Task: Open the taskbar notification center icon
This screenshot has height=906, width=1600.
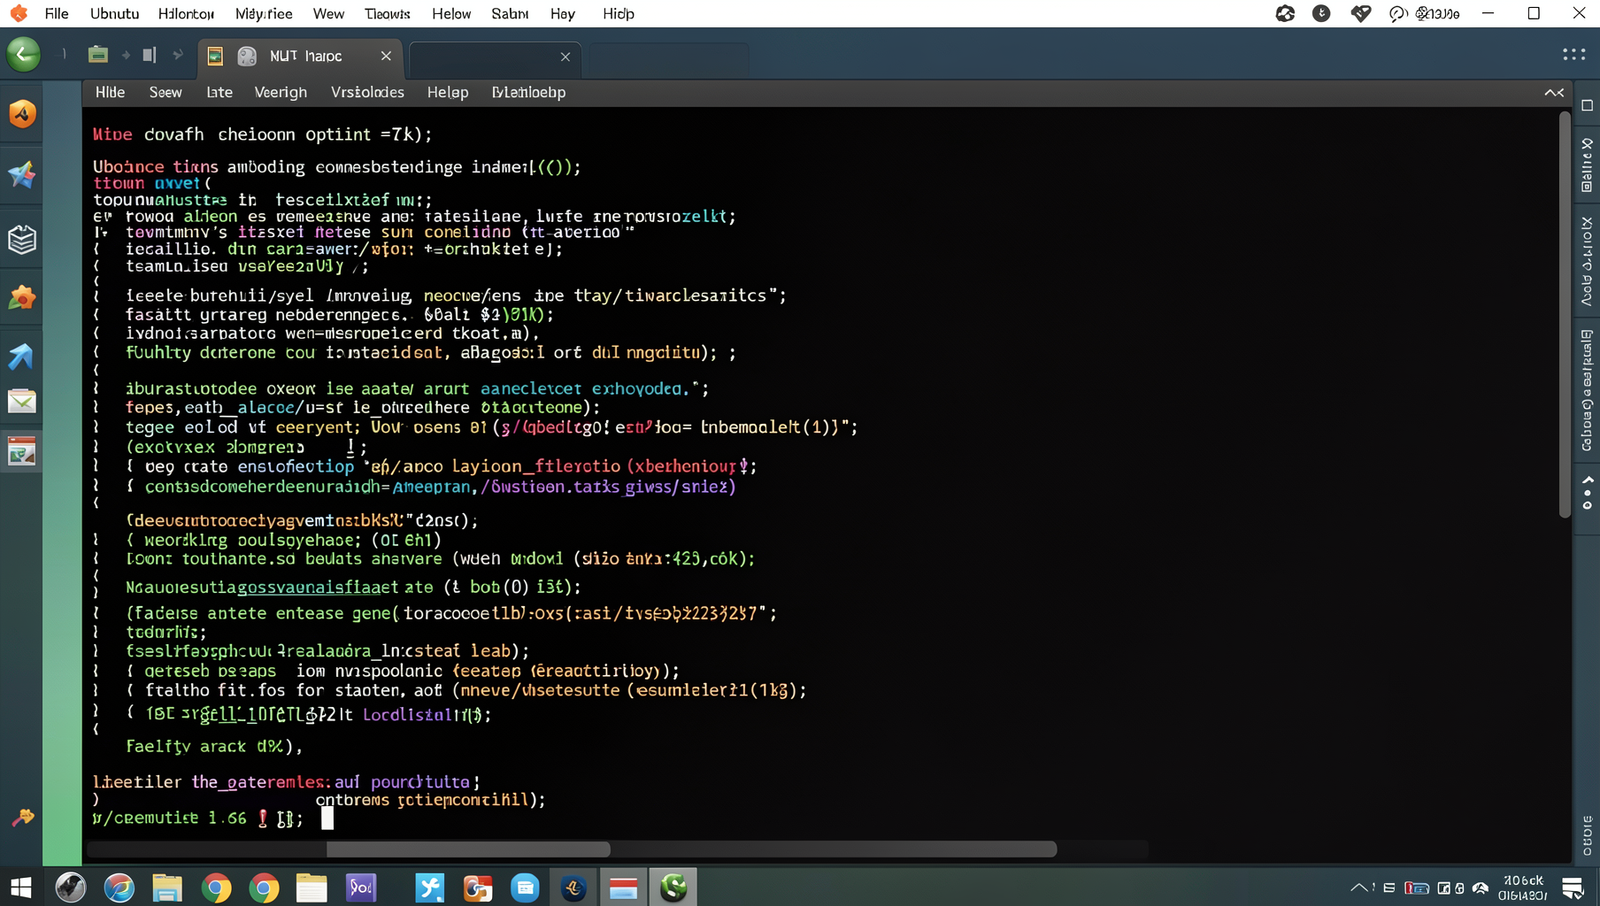Action: (1572, 887)
